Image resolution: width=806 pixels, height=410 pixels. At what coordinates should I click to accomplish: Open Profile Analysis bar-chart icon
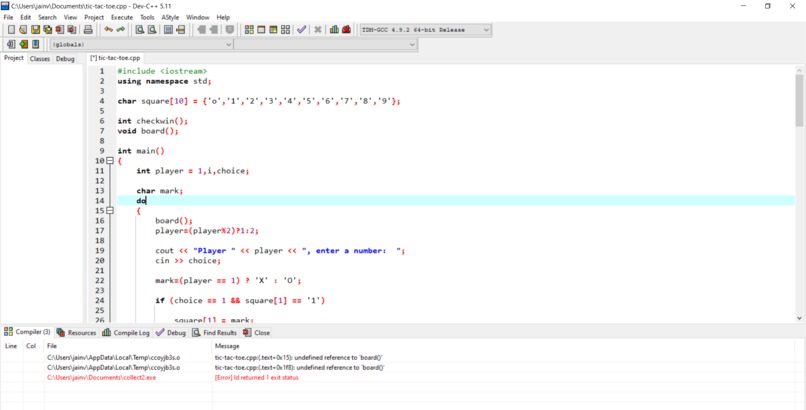[335, 30]
